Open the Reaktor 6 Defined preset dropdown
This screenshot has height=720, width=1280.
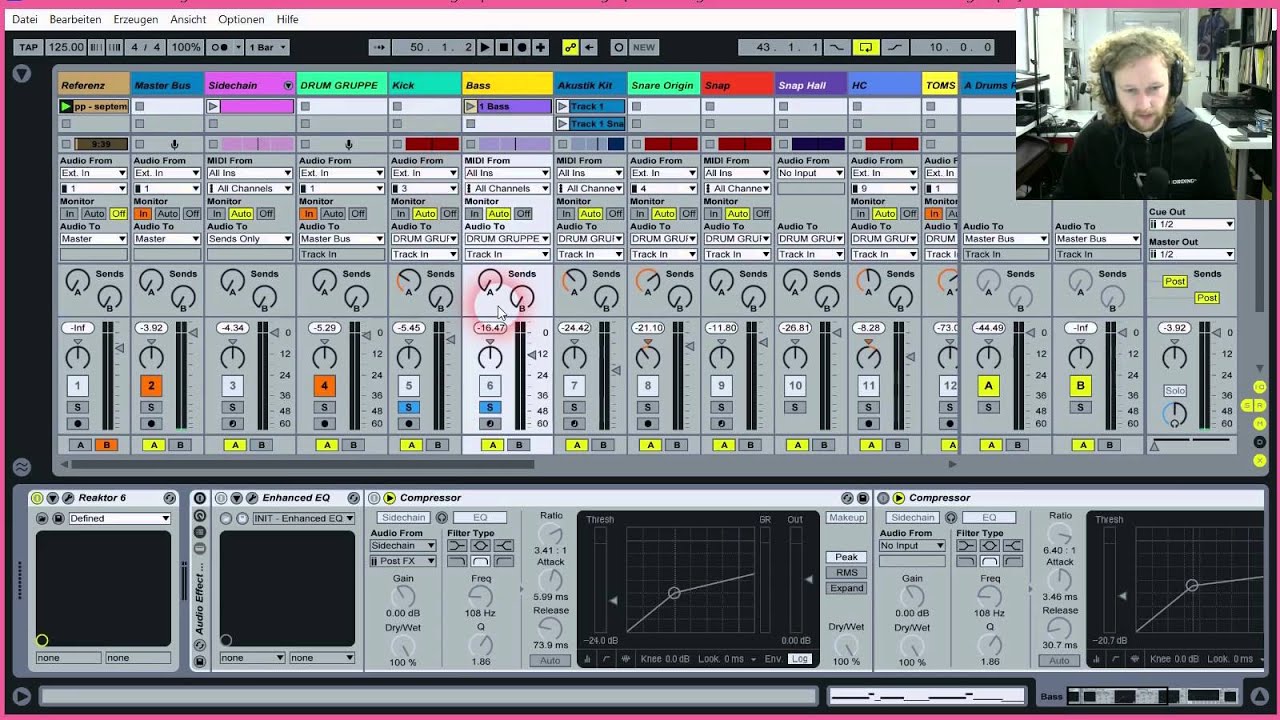click(119, 518)
